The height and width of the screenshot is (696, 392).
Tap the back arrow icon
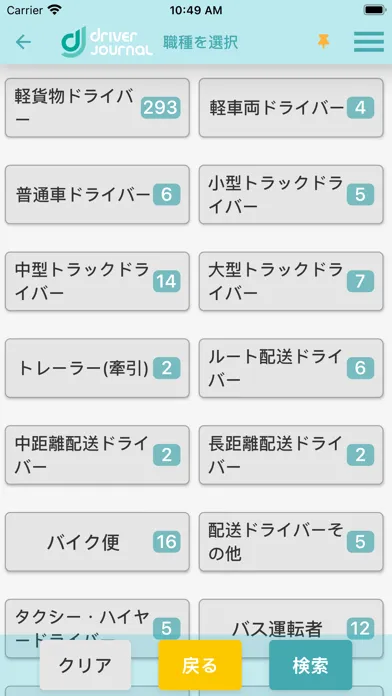pyautogui.click(x=23, y=42)
